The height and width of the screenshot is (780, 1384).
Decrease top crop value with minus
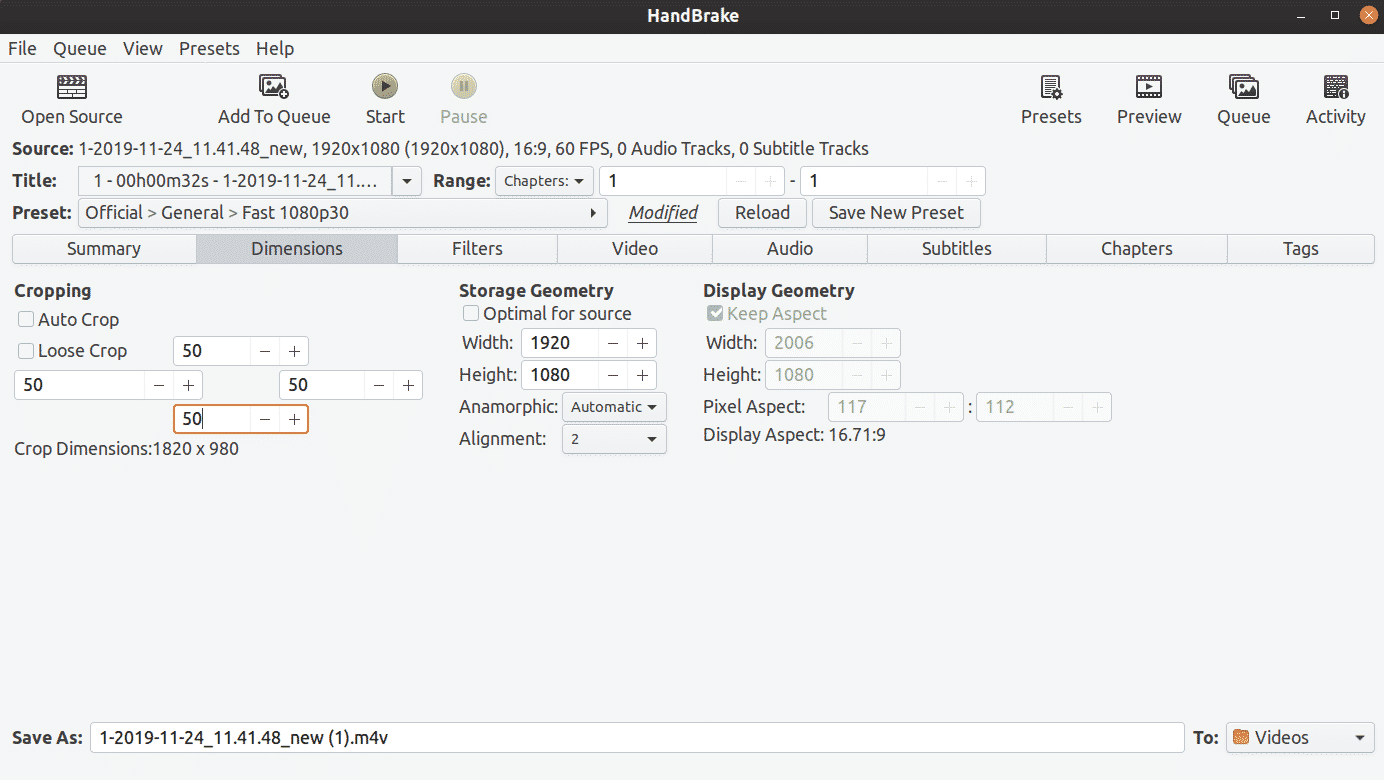tap(265, 351)
